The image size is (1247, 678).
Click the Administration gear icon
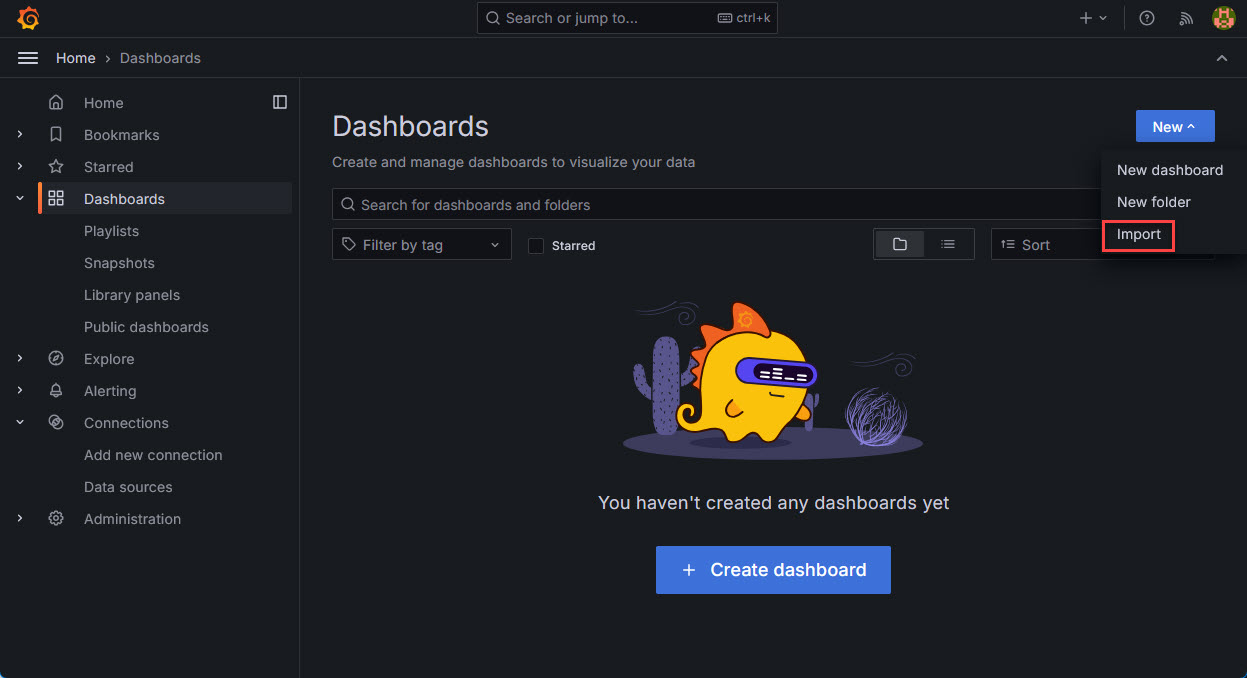[x=56, y=518]
